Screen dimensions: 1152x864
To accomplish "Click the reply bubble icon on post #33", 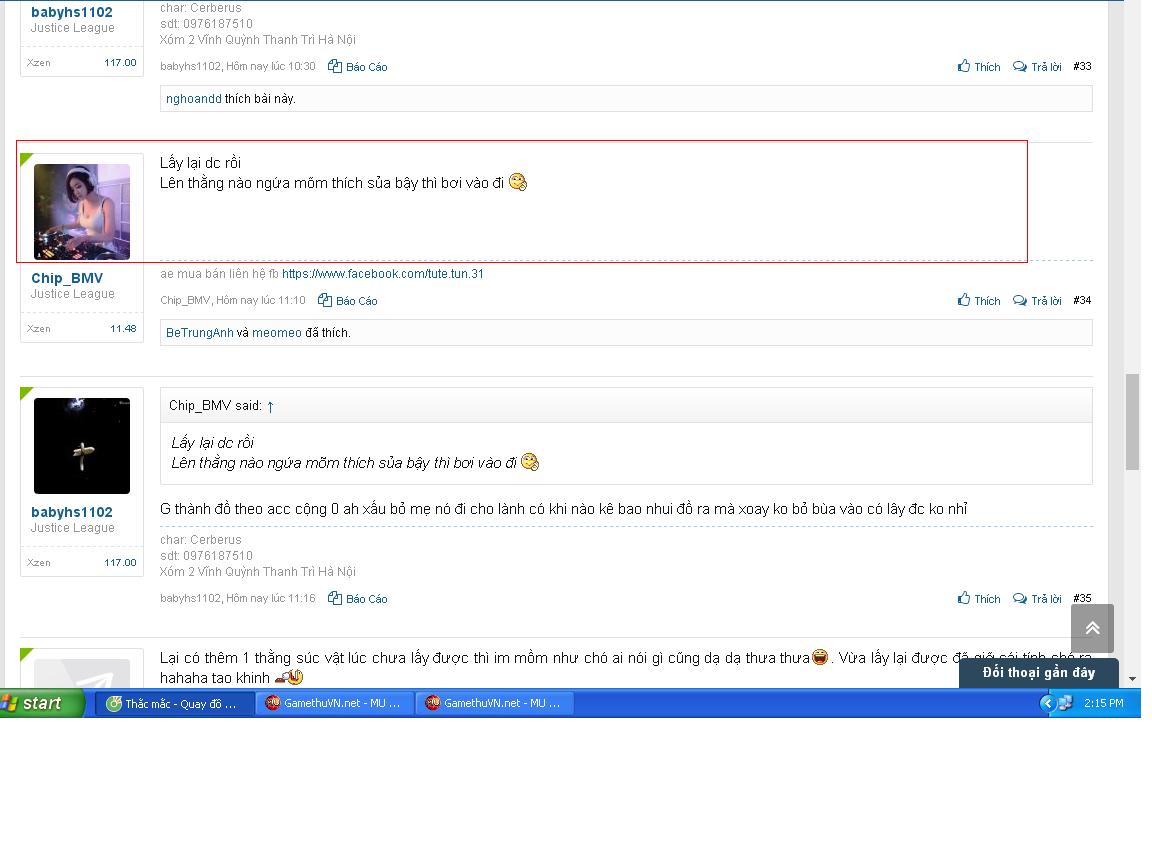I will tap(1020, 66).
